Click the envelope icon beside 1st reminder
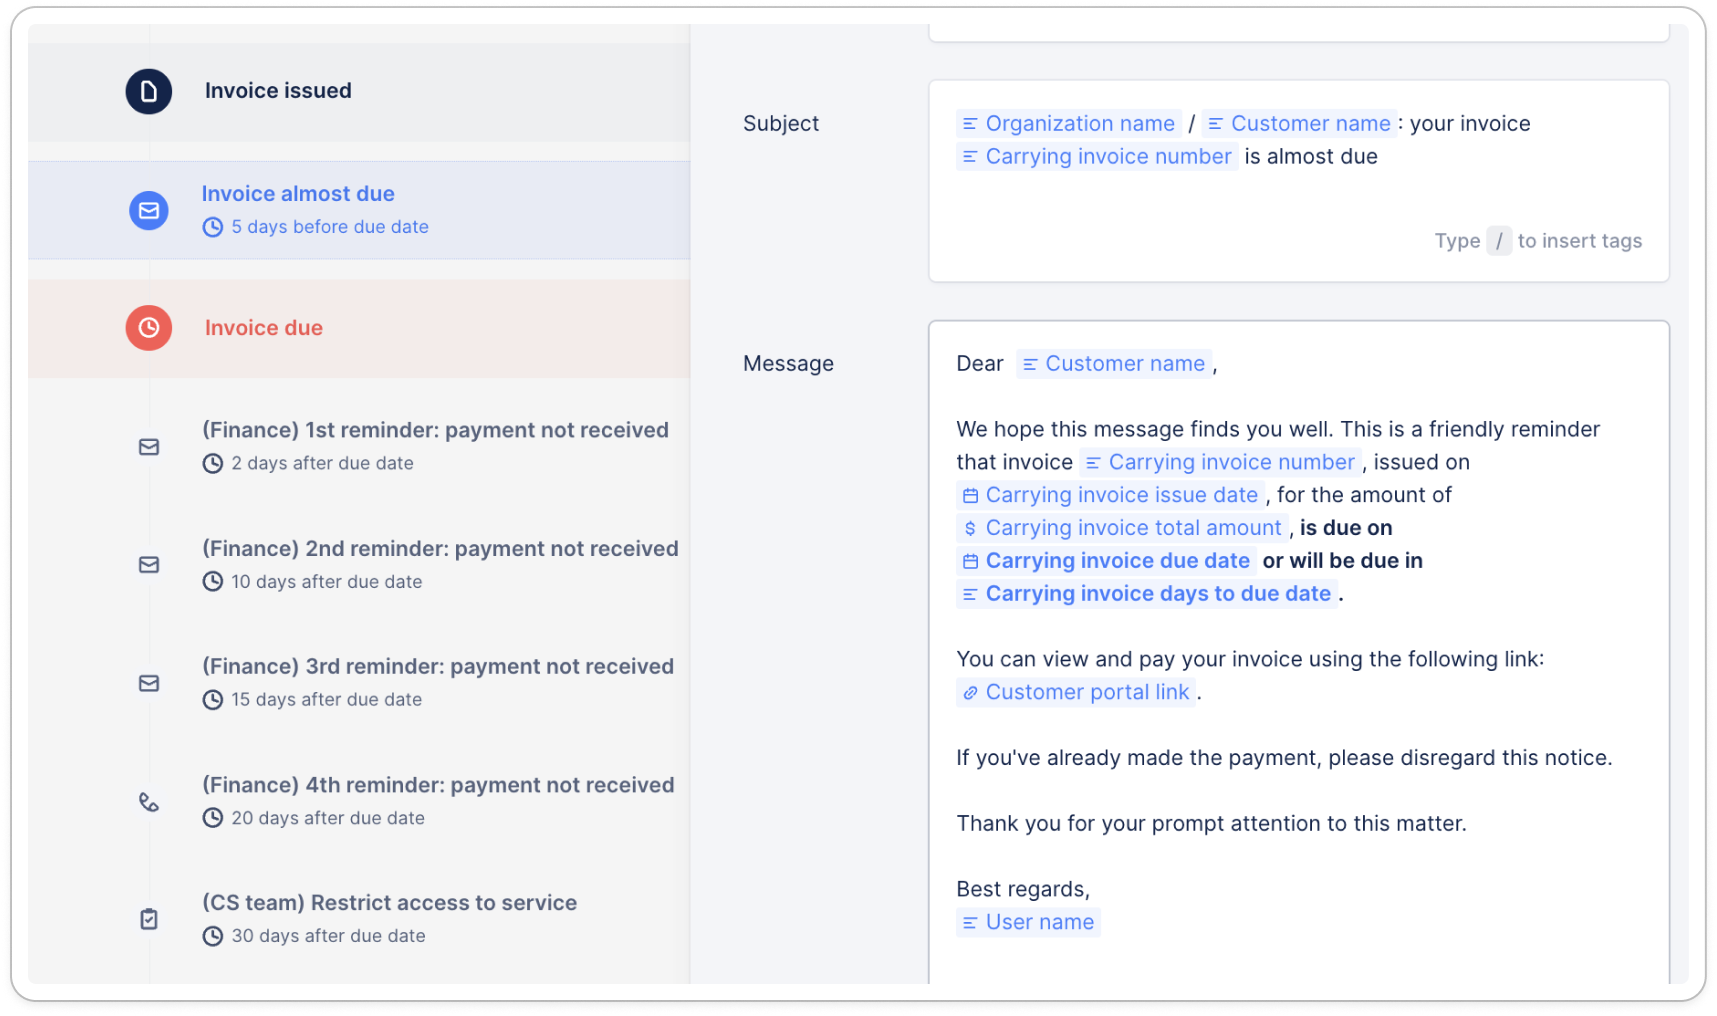The image size is (1717, 1016). (148, 447)
